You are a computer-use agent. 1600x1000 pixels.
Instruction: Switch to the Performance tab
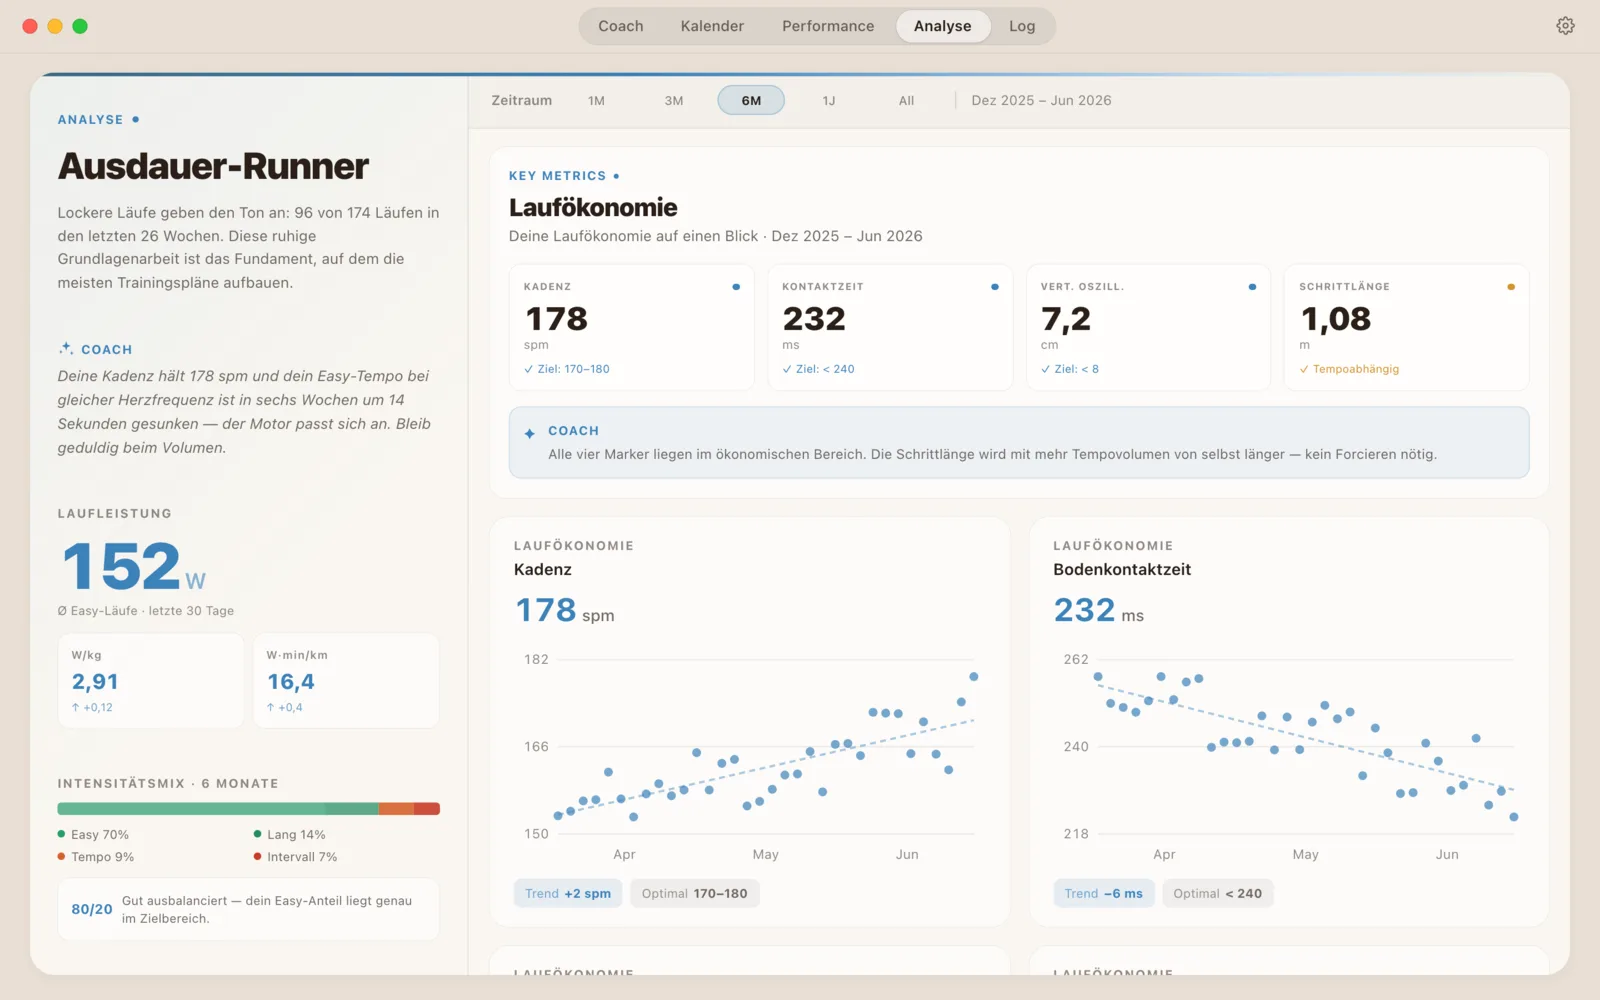point(828,26)
